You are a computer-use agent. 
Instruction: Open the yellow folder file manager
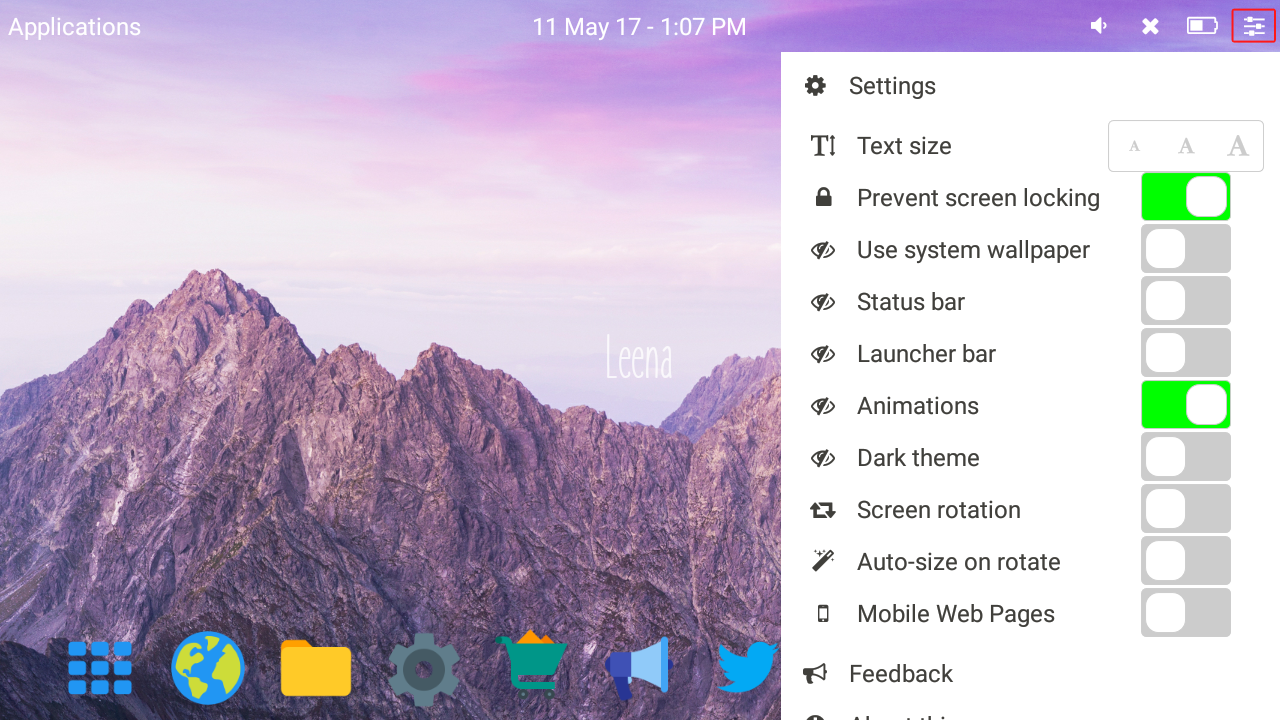316,668
